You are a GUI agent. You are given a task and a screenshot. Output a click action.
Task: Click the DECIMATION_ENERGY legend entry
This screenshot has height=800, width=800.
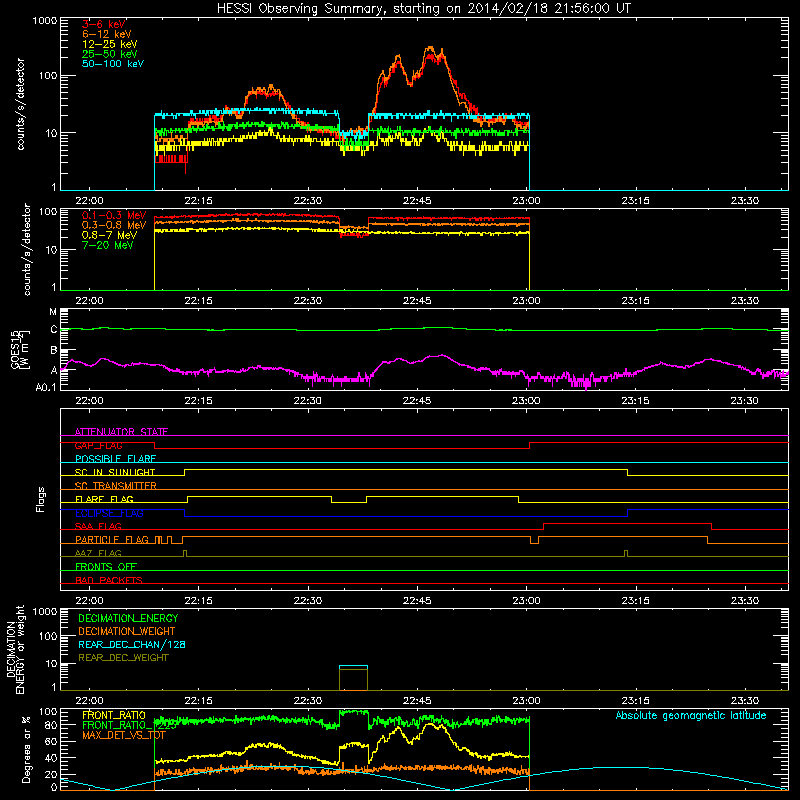[x=128, y=618]
